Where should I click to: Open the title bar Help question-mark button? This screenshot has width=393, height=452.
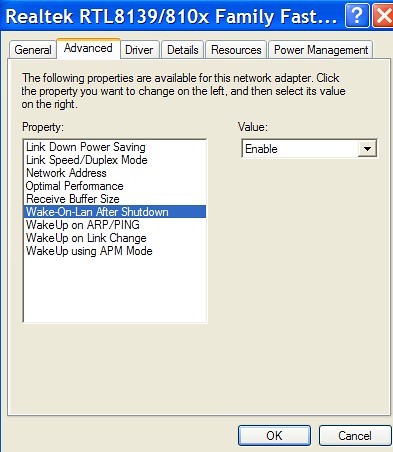(x=357, y=15)
